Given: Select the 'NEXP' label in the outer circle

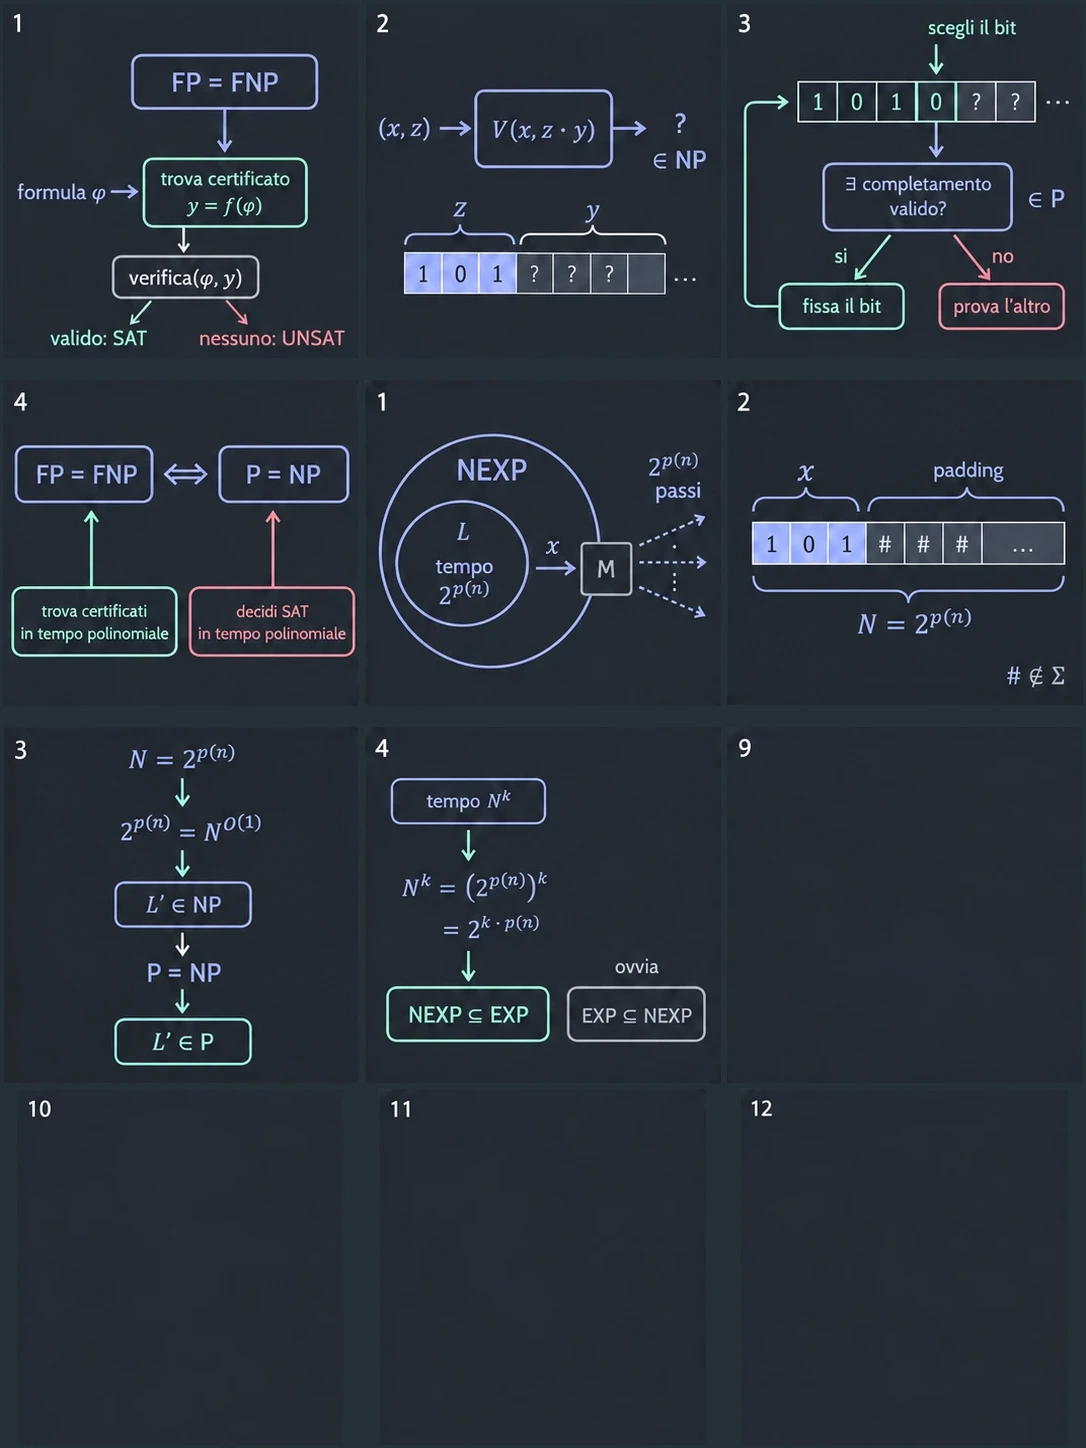Looking at the screenshot, I should tap(491, 470).
